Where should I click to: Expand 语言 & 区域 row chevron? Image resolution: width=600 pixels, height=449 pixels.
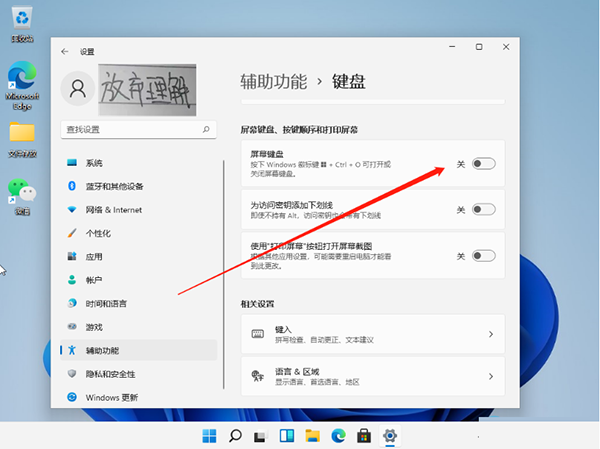490,376
